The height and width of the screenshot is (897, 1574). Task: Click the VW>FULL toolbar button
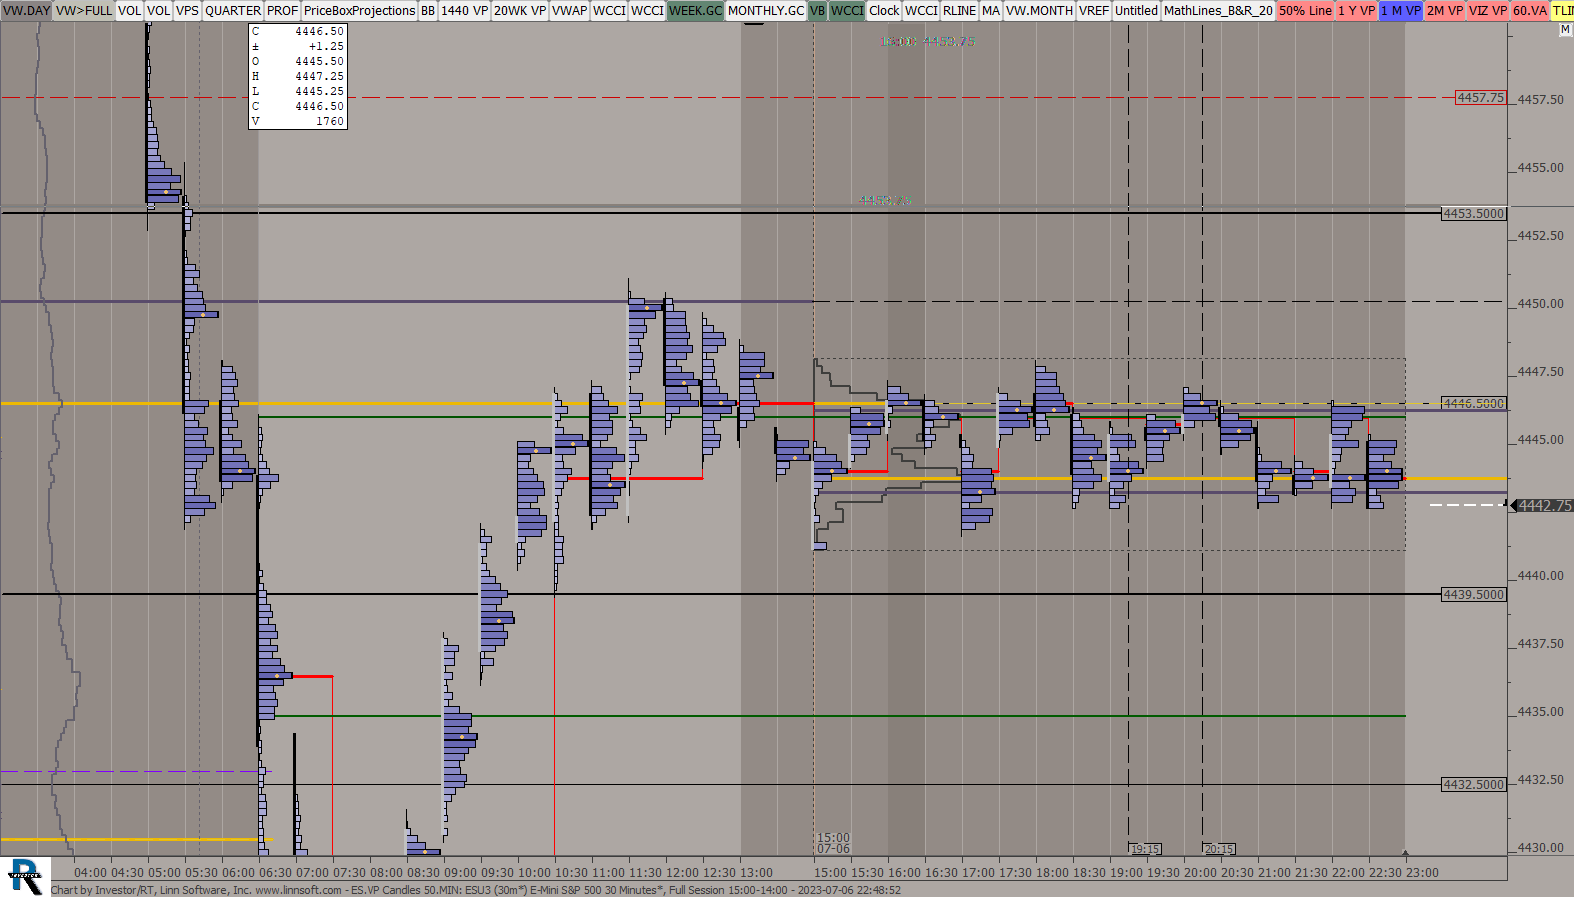tap(84, 10)
